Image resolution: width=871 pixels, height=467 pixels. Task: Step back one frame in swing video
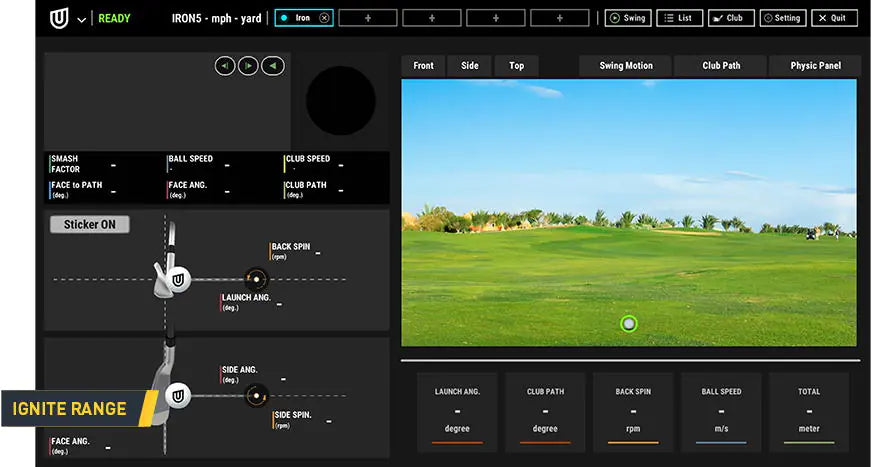click(225, 66)
